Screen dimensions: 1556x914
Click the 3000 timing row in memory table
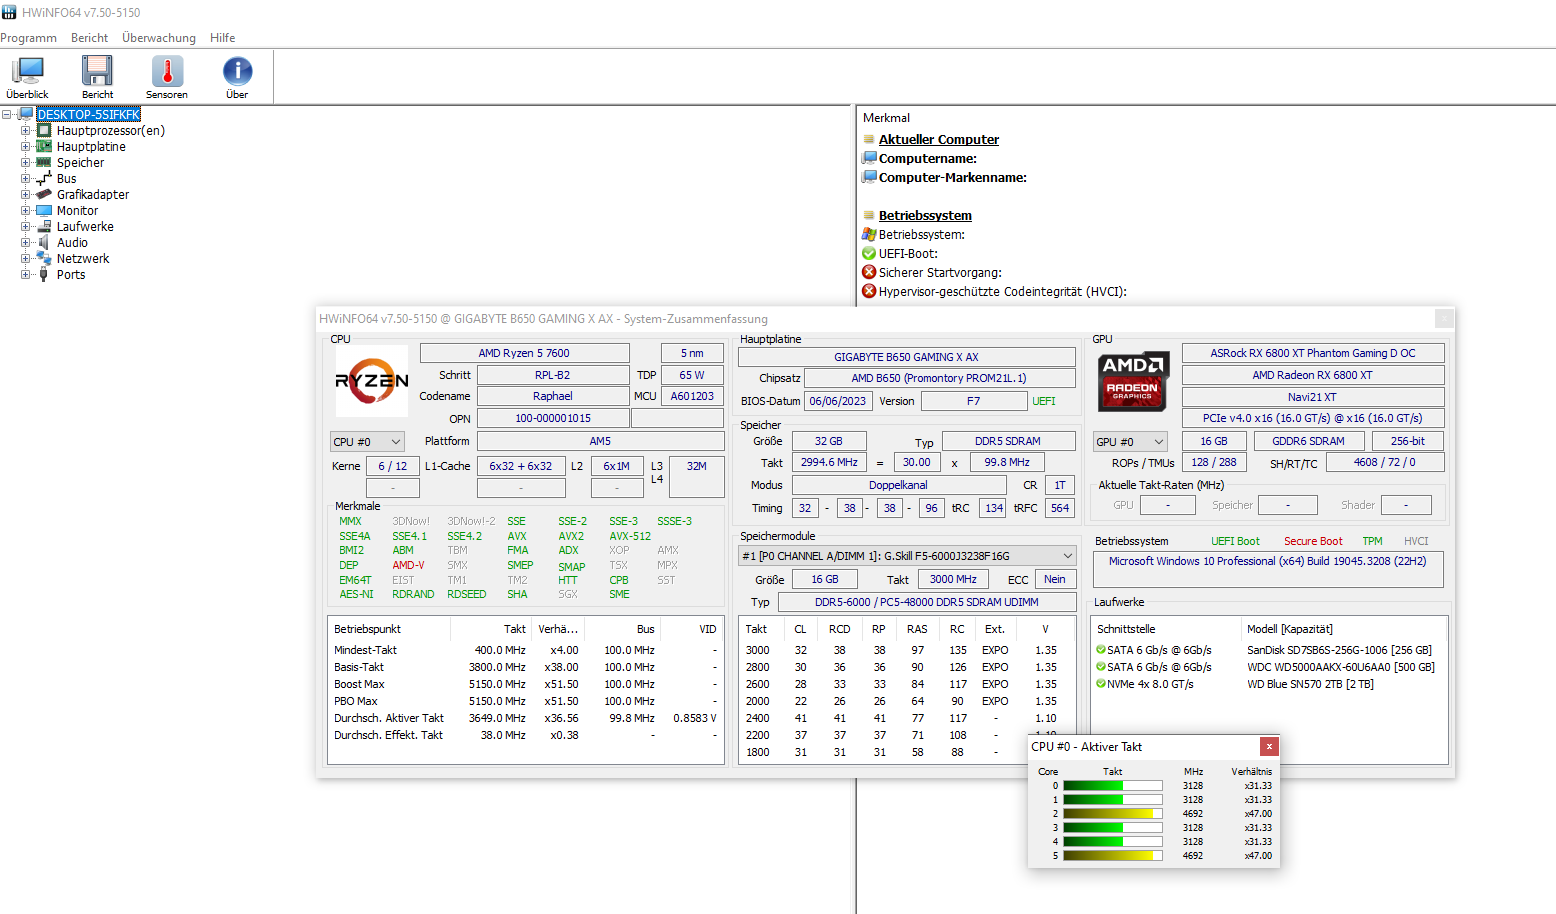tap(907, 650)
